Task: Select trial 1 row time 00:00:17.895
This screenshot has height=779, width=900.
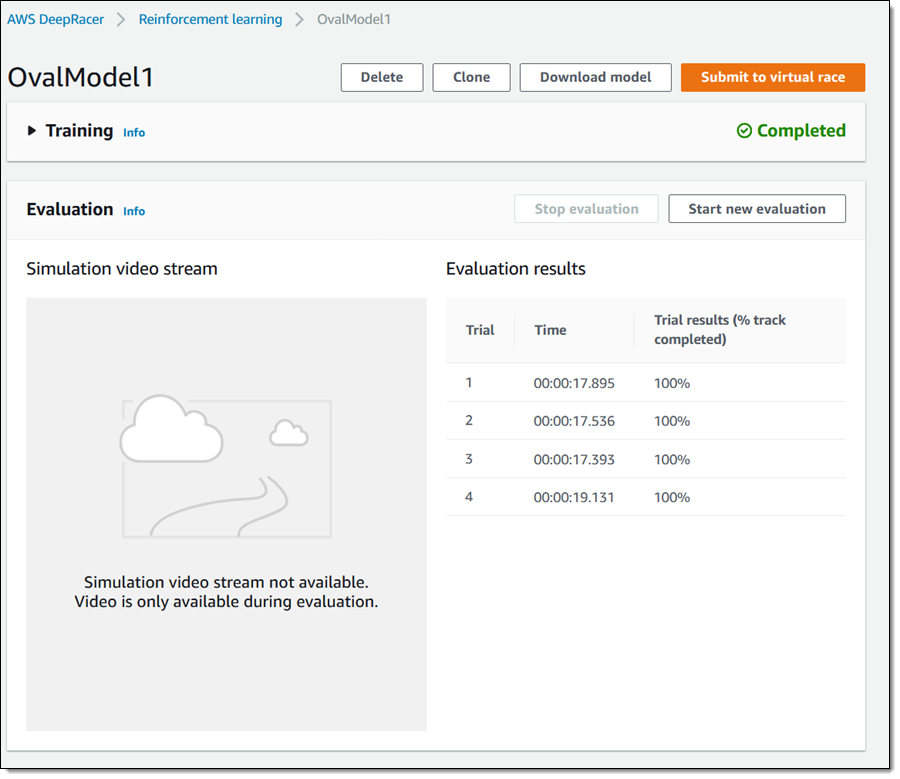Action: [x=574, y=383]
